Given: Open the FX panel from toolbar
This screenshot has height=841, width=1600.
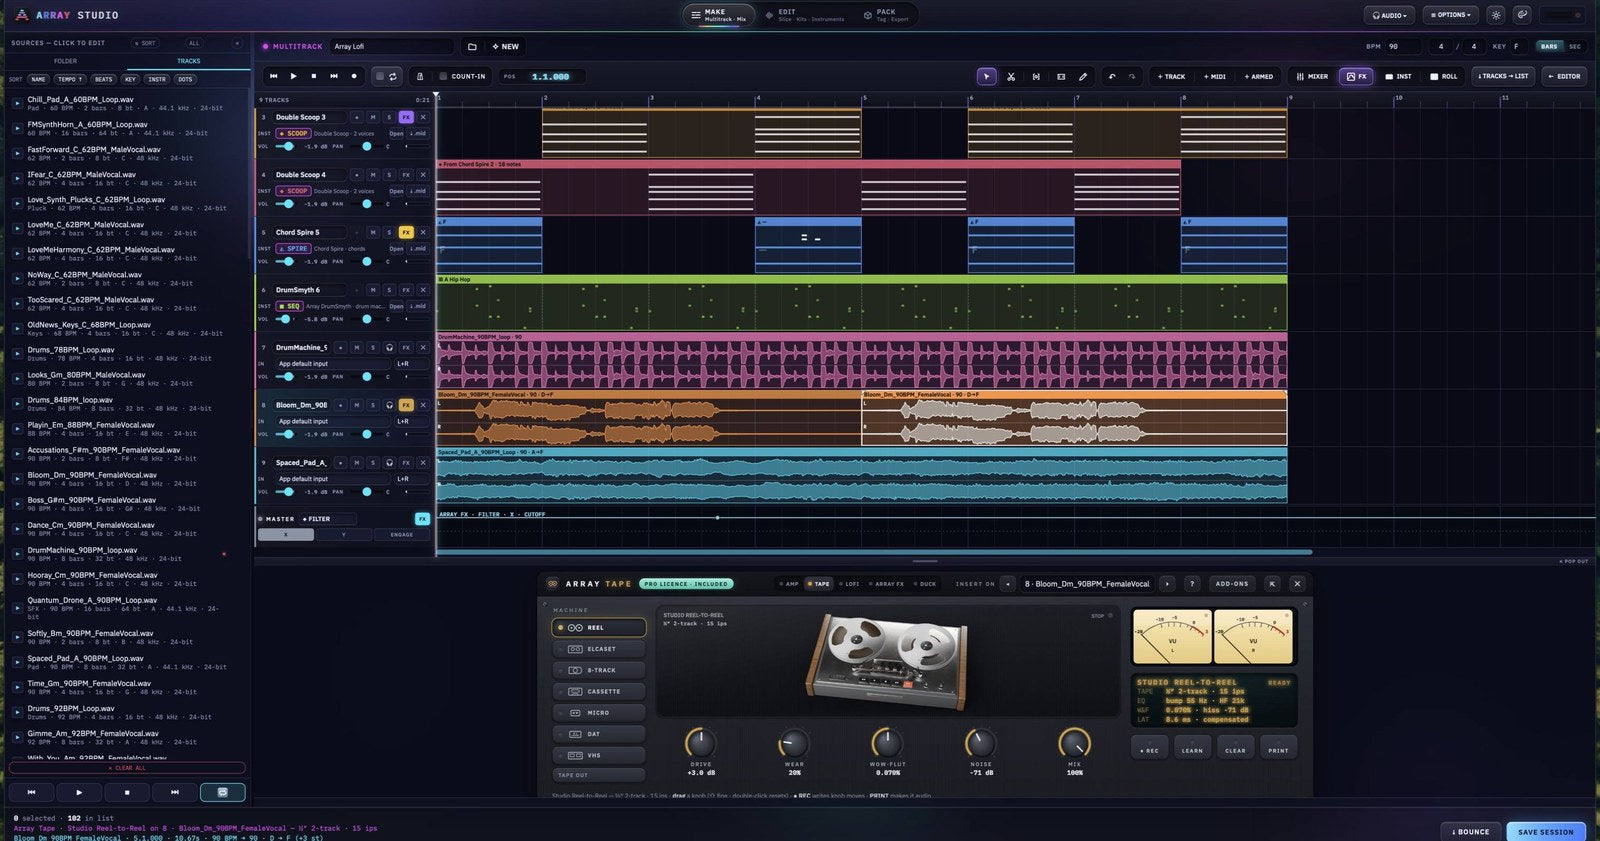Looking at the screenshot, I should [x=1356, y=76].
